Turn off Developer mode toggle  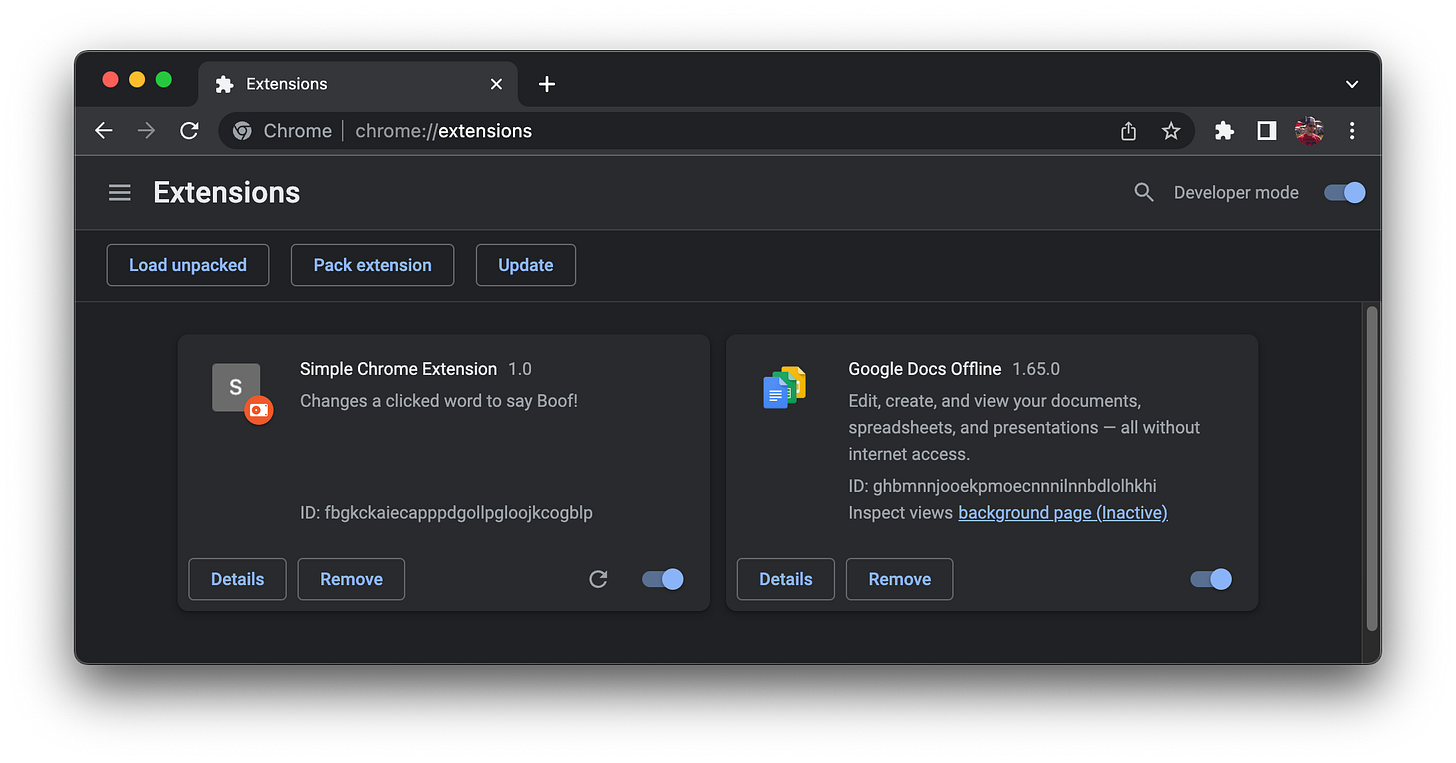(1345, 193)
